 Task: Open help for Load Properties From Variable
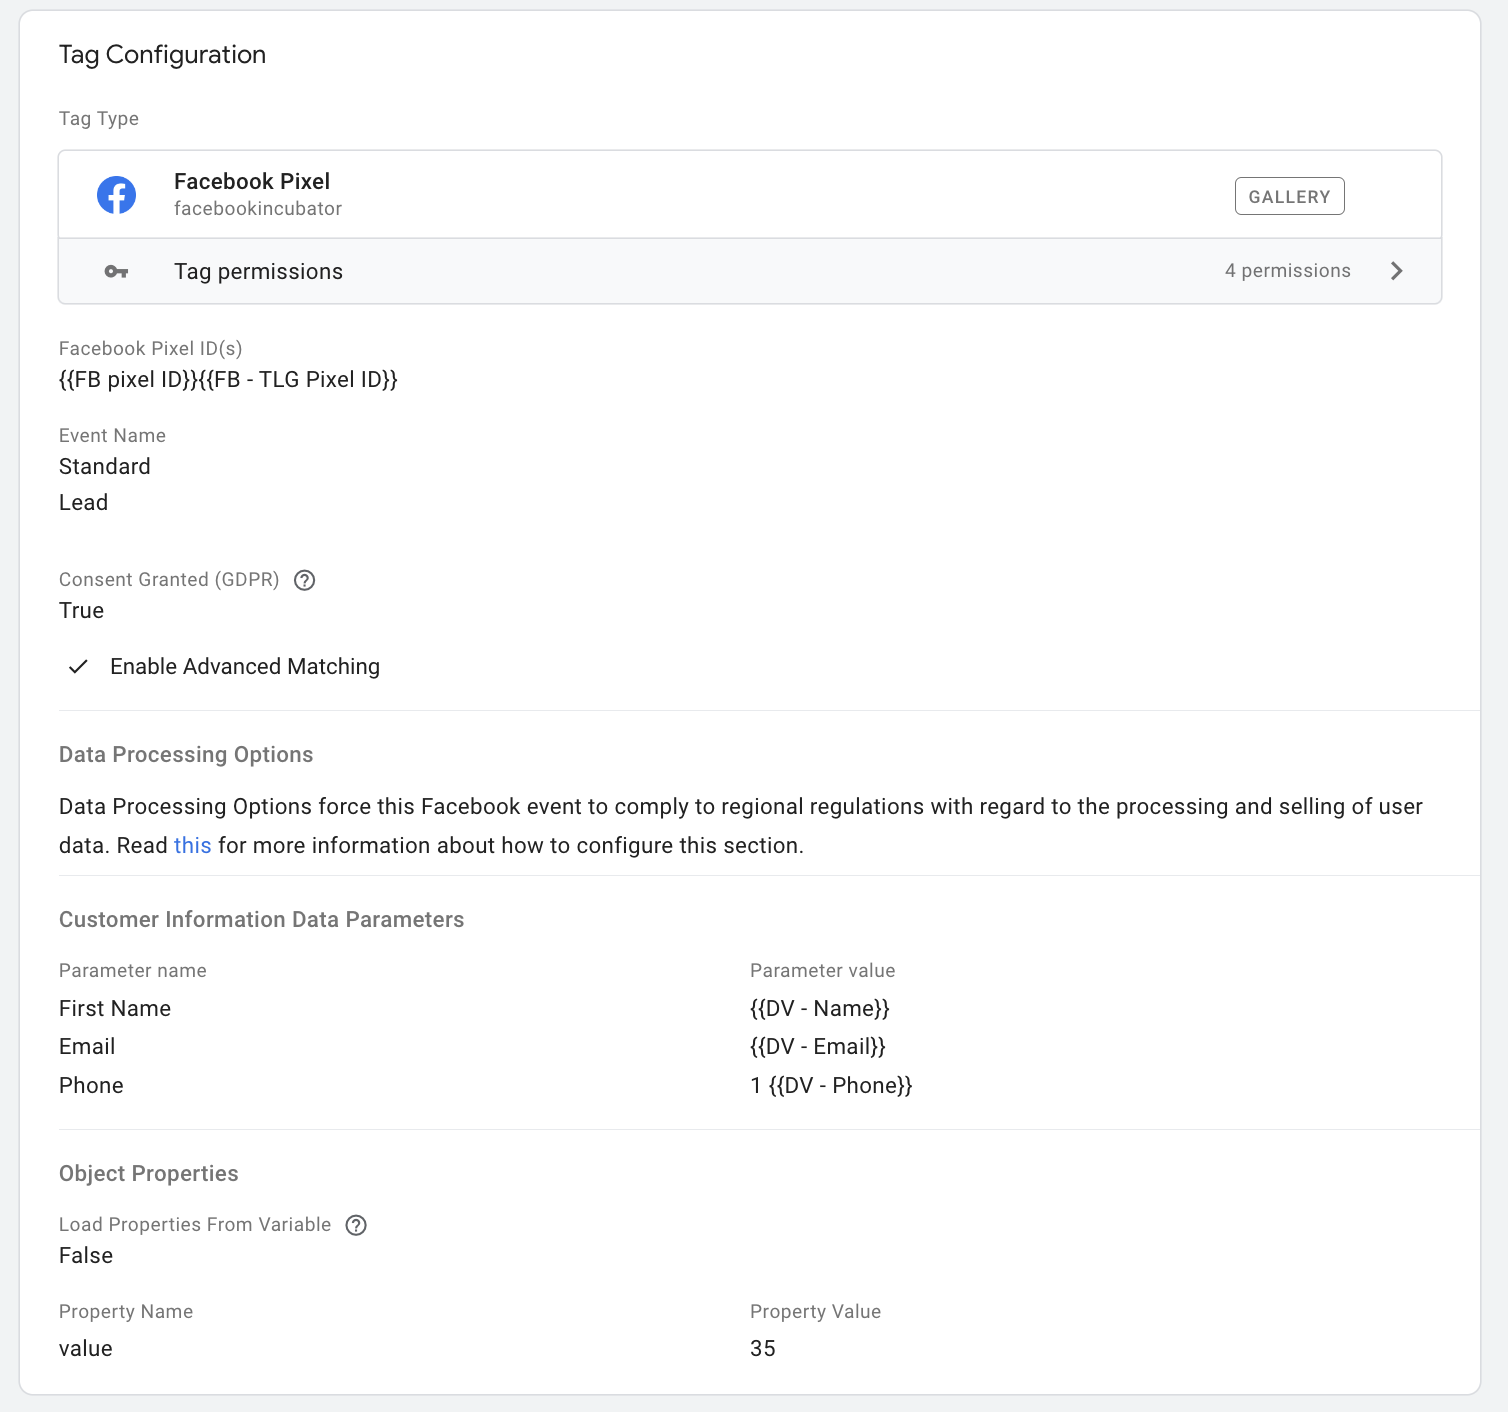356,1225
